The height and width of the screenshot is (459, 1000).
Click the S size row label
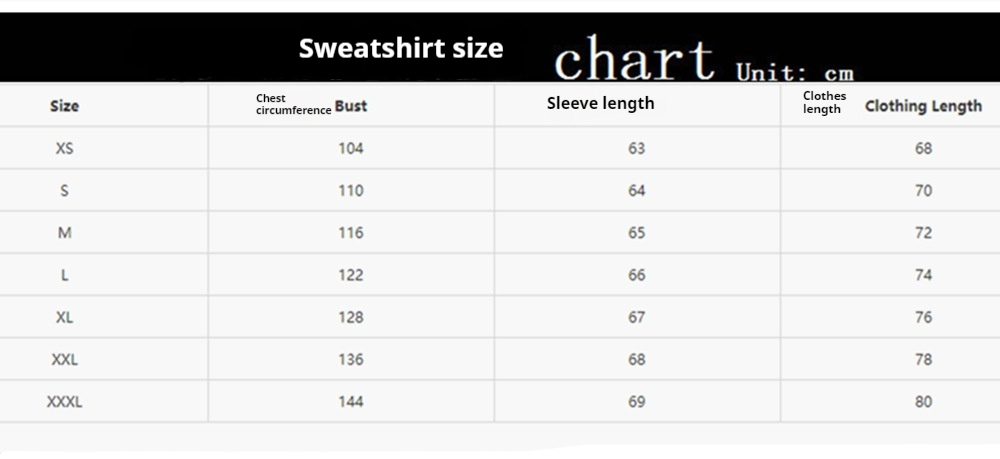point(64,191)
